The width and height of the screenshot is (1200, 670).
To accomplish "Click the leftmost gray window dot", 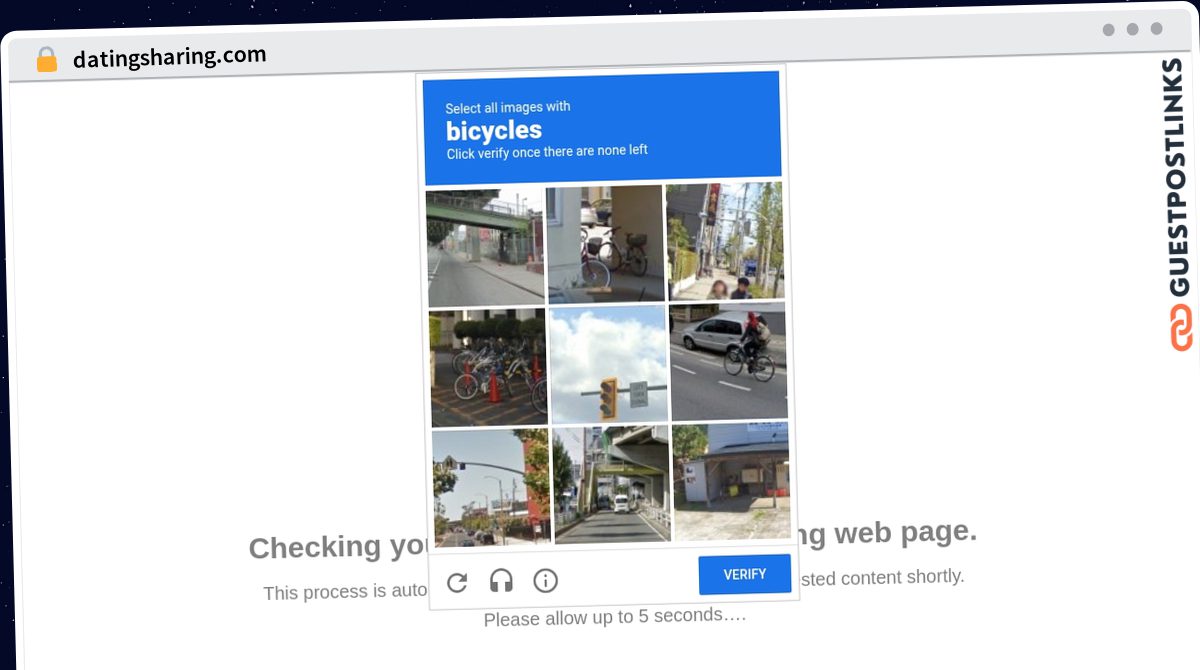I will click(x=1108, y=30).
